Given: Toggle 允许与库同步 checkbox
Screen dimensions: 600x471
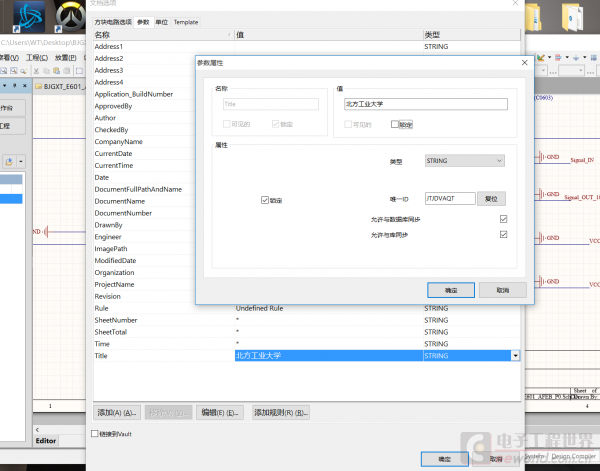Looking at the screenshot, I should (x=504, y=234).
